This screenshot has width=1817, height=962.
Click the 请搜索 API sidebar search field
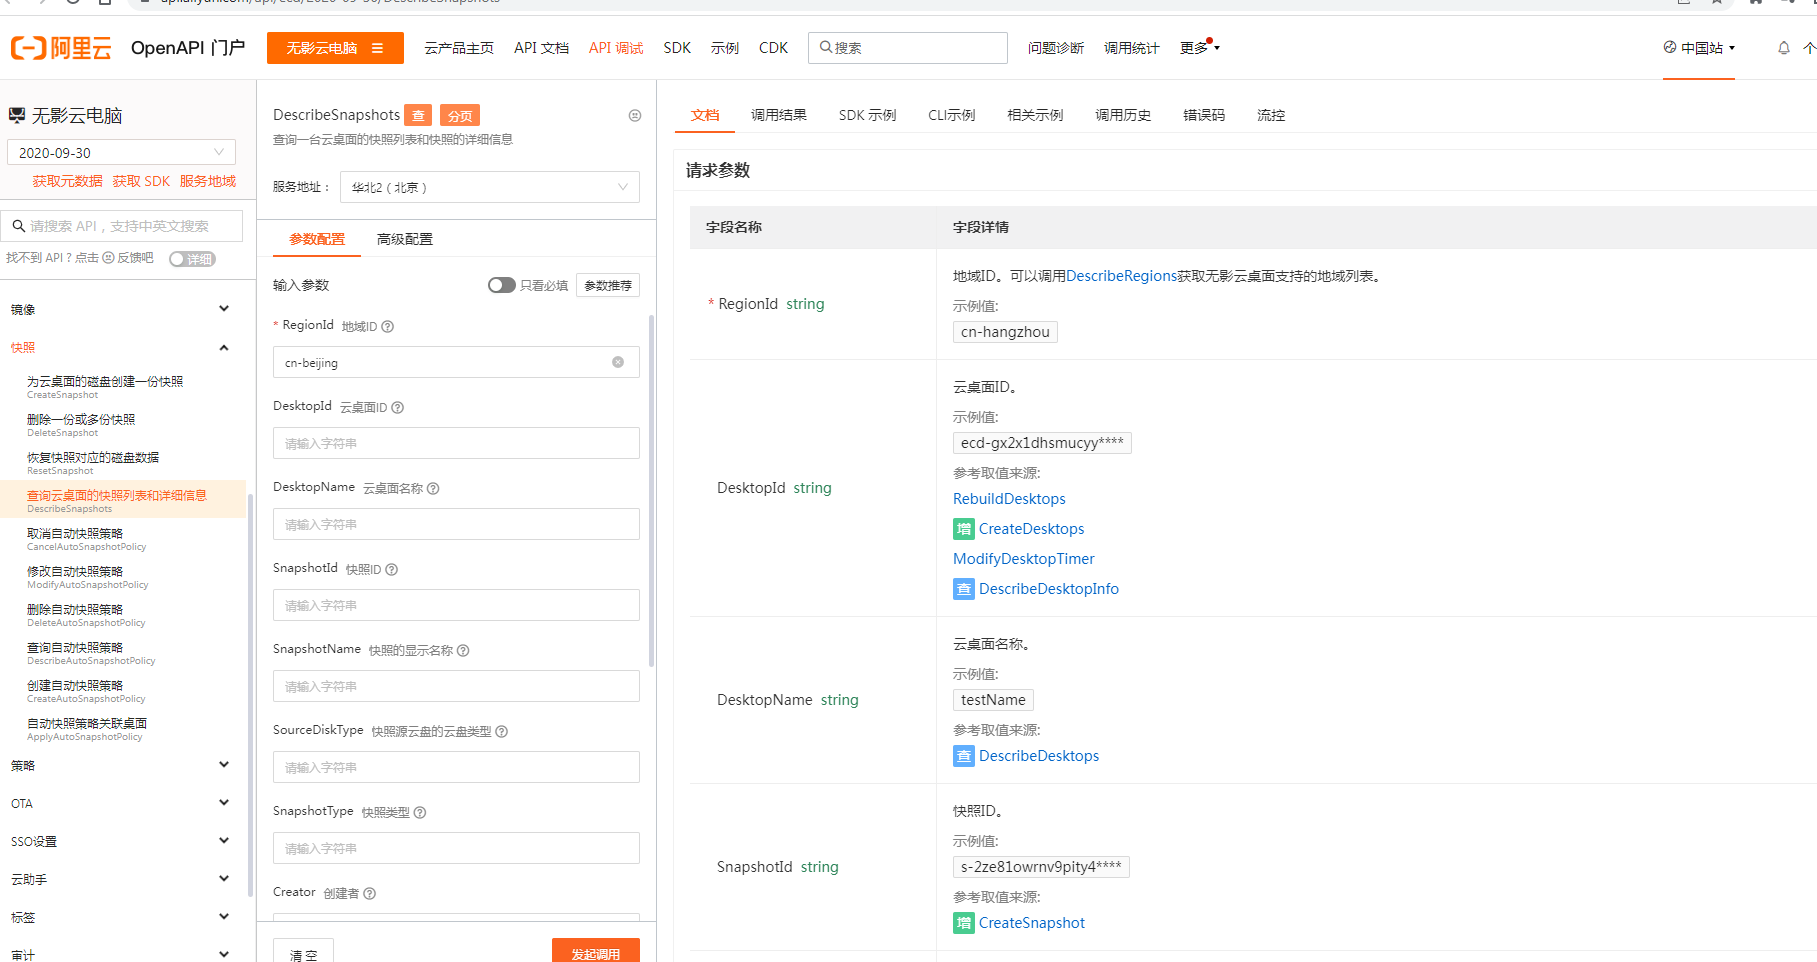122,226
